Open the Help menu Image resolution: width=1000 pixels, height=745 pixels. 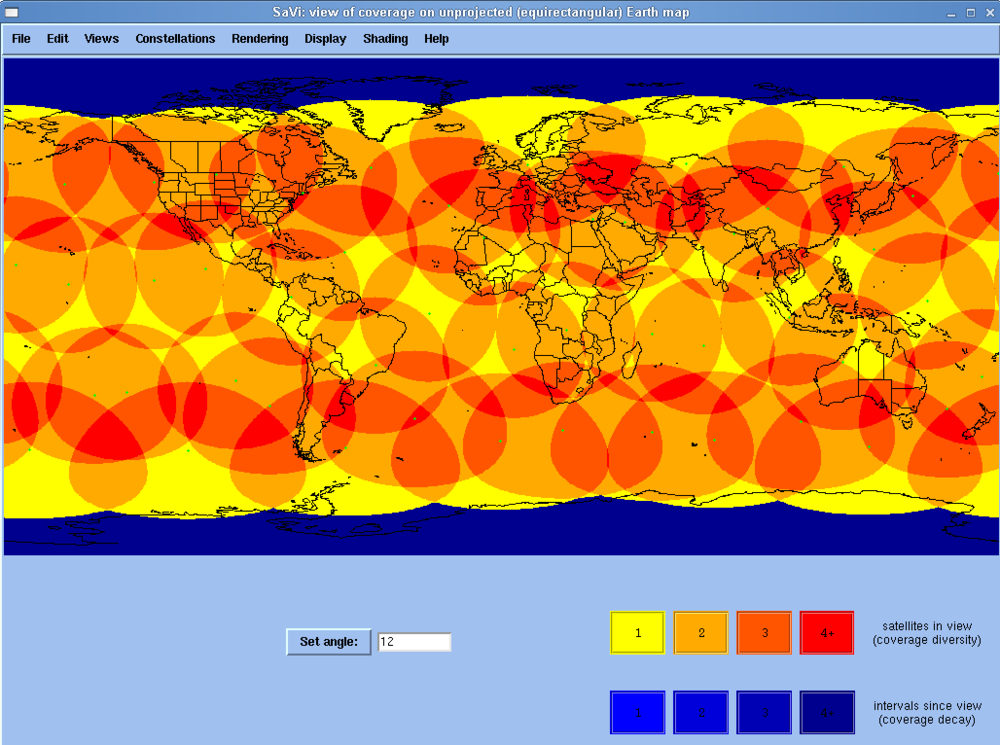click(x=436, y=39)
